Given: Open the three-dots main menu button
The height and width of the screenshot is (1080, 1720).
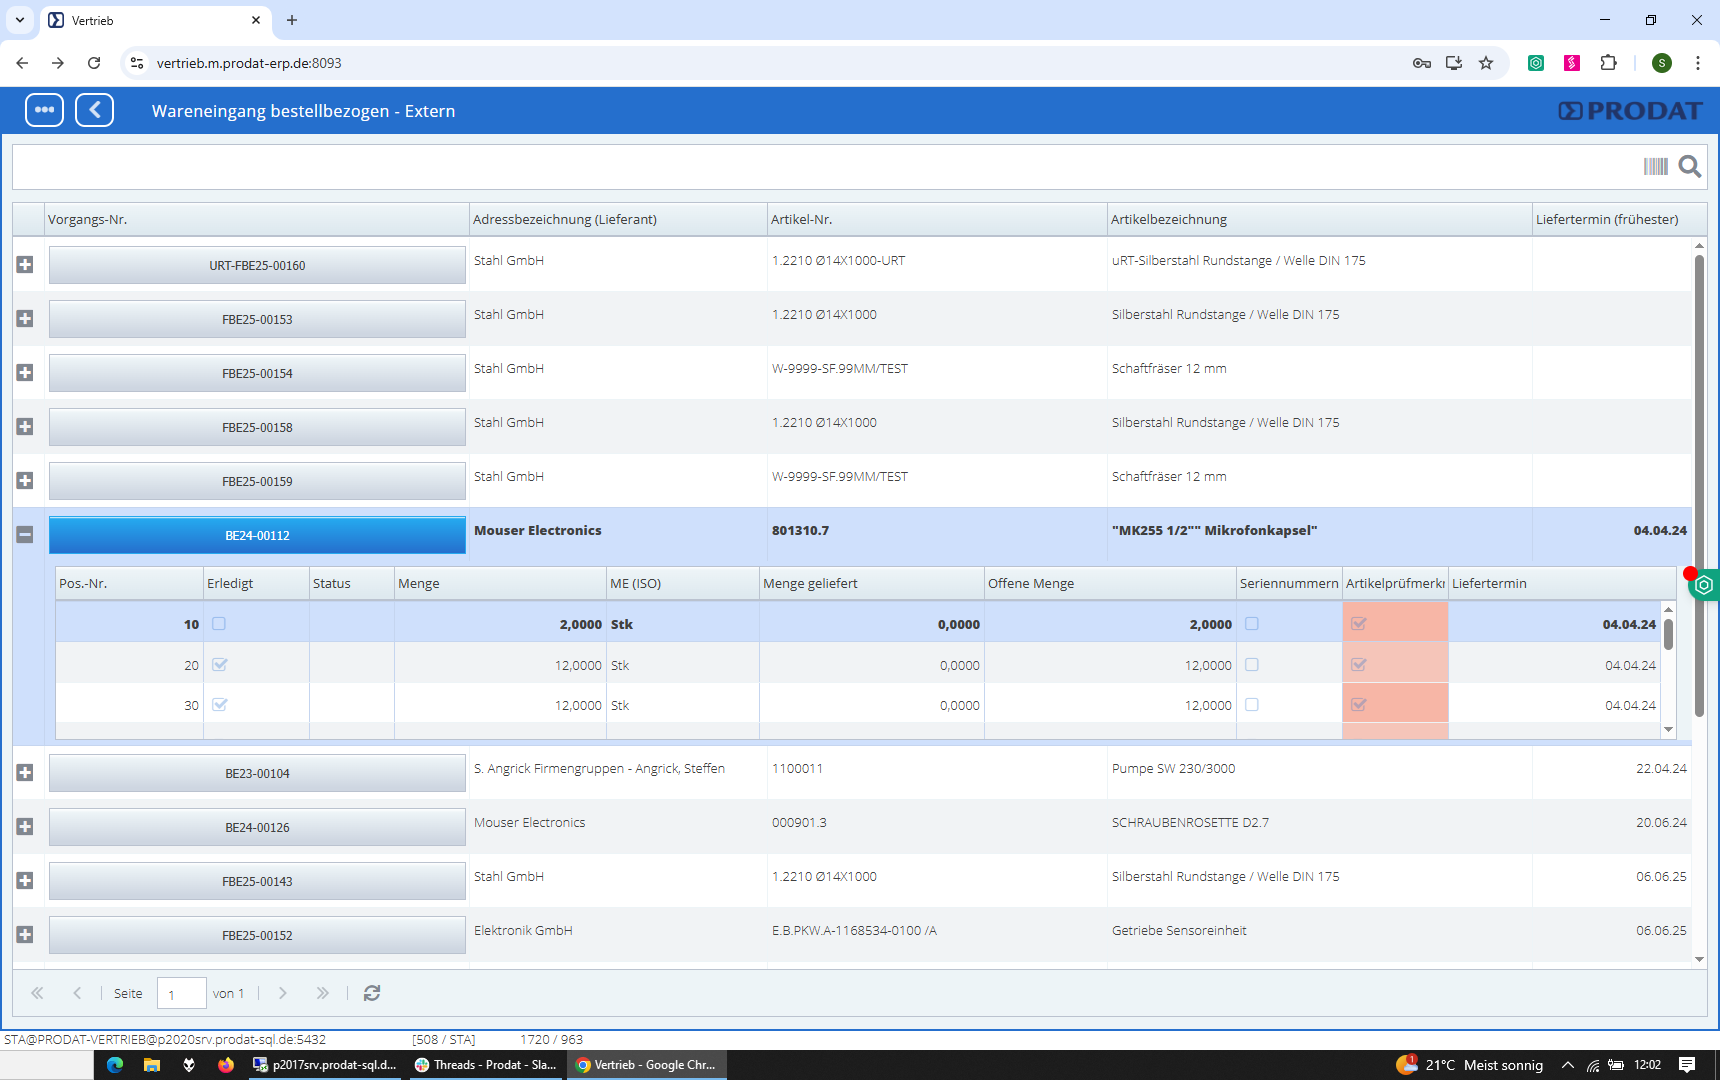Looking at the screenshot, I should coord(44,110).
